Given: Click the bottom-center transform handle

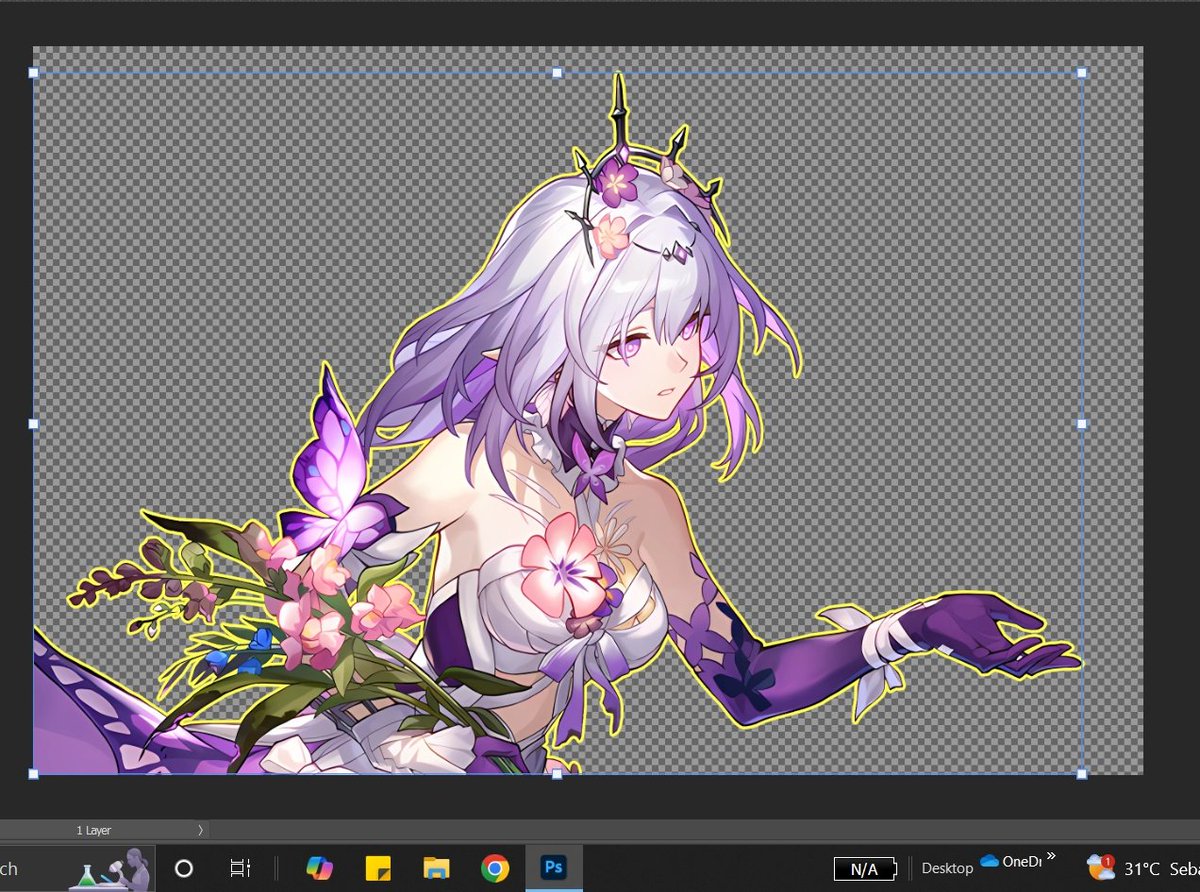Looking at the screenshot, I should coord(557,773).
